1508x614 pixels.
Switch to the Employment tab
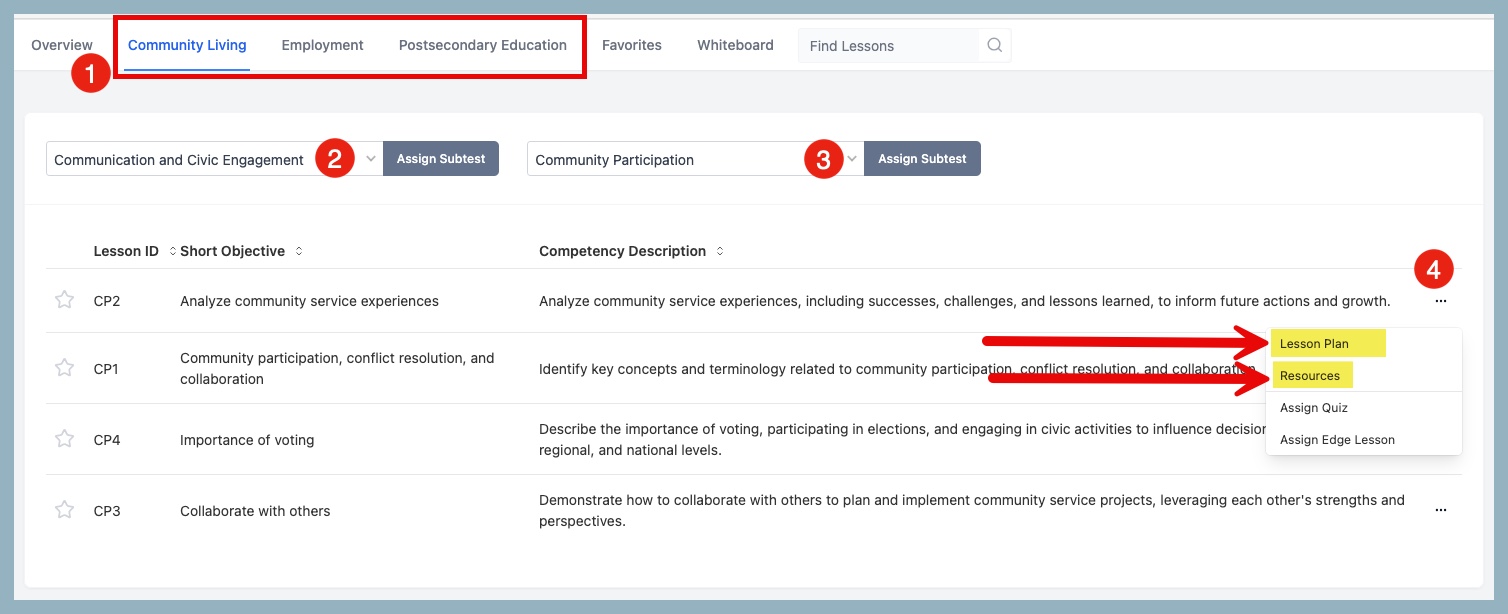[322, 45]
